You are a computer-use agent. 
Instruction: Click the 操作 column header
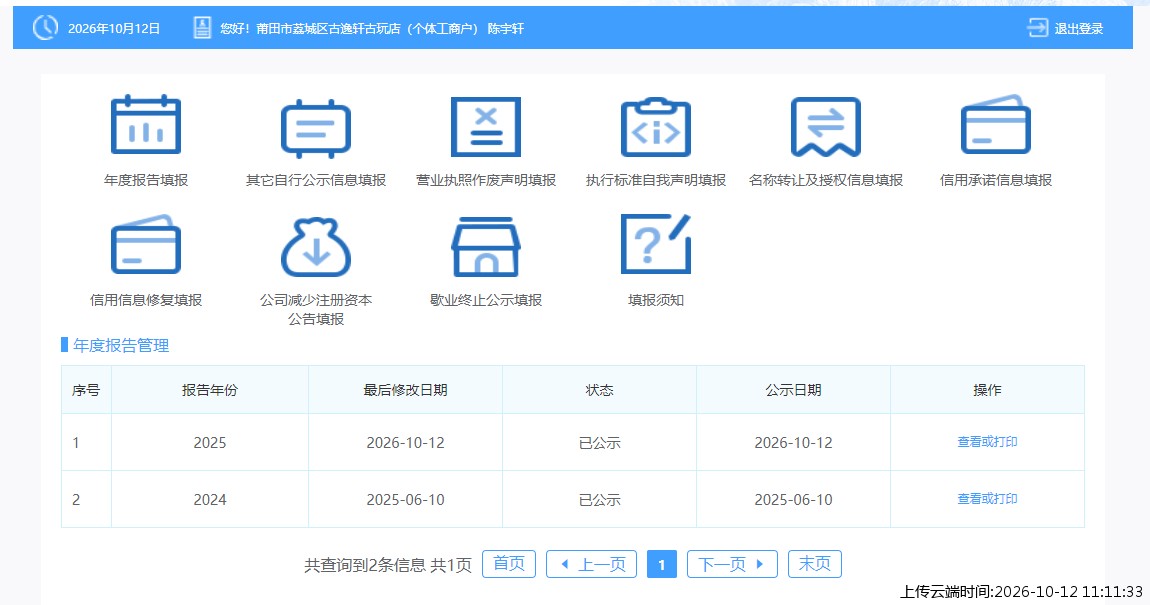pyautogui.click(x=987, y=390)
